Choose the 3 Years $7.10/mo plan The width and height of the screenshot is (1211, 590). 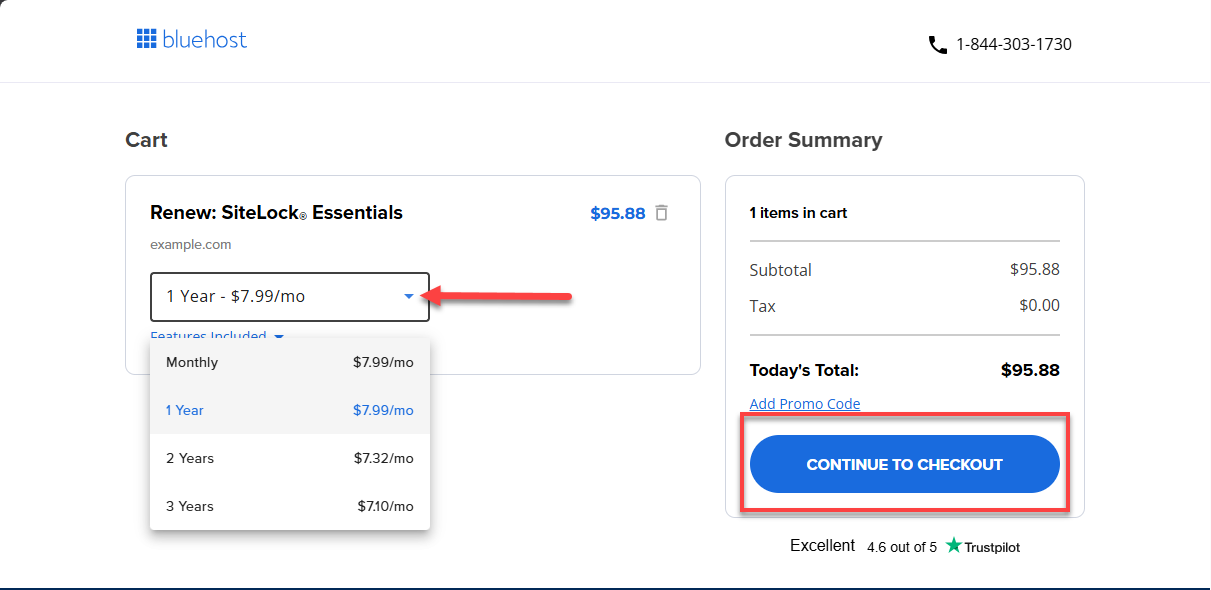(290, 506)
